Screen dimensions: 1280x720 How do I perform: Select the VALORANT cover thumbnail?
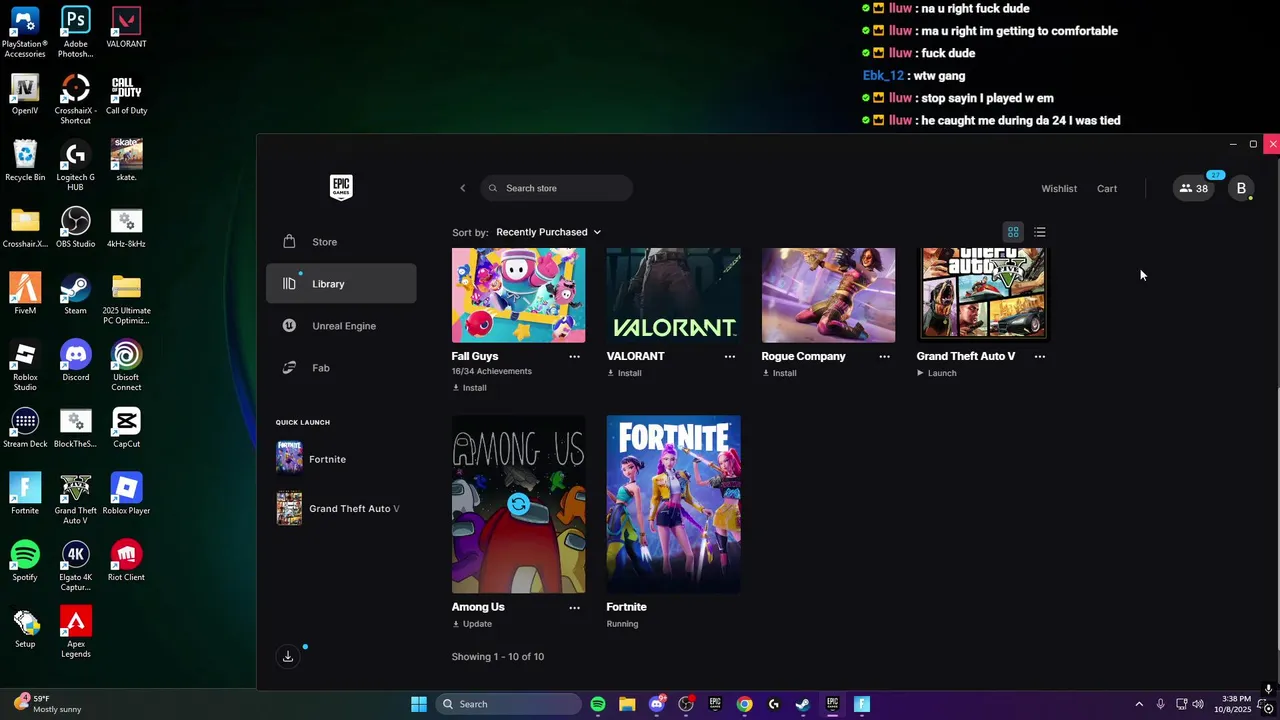(673, 295)
